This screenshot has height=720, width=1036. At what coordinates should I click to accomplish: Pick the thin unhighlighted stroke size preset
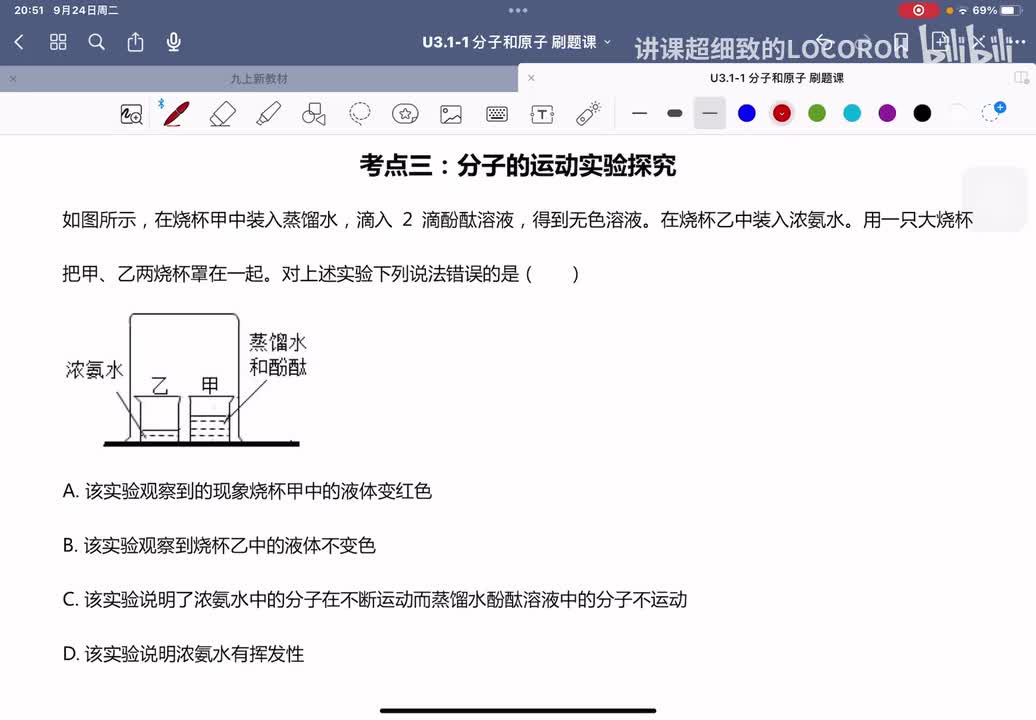[x=640, y=114]
